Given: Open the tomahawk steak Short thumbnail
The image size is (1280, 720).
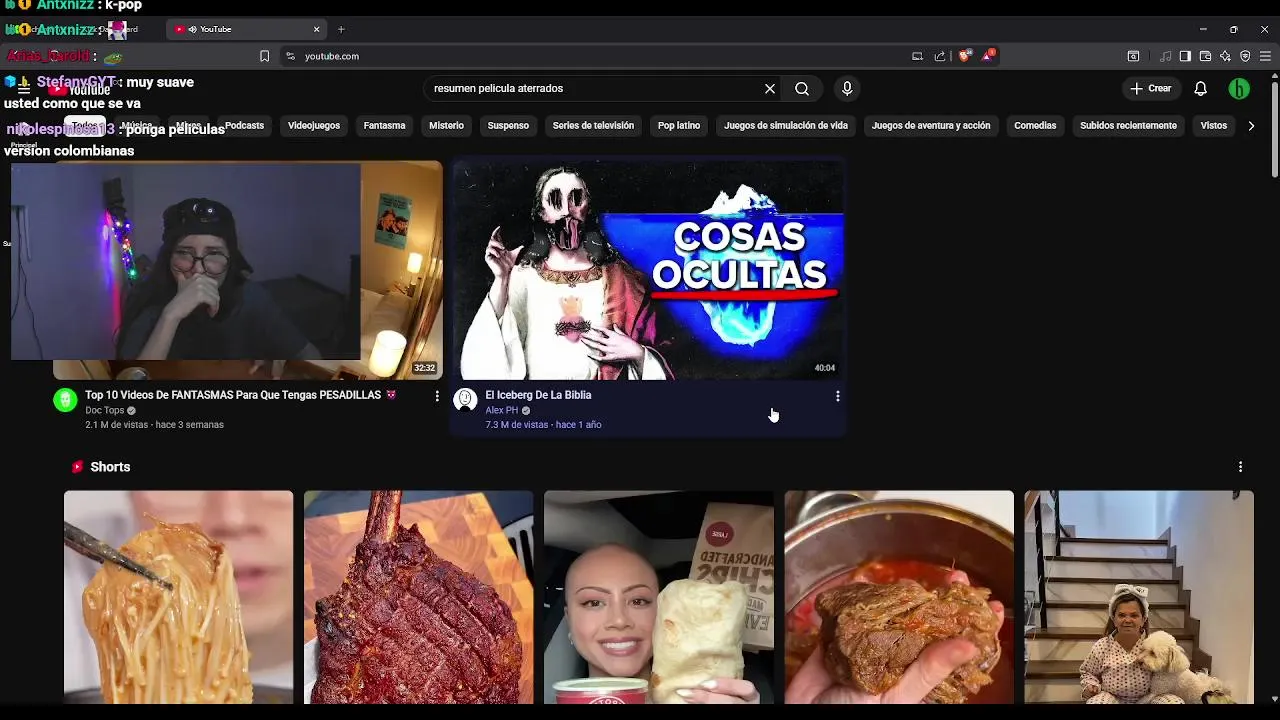Looking at the screenshot, I should click(419, 597).
